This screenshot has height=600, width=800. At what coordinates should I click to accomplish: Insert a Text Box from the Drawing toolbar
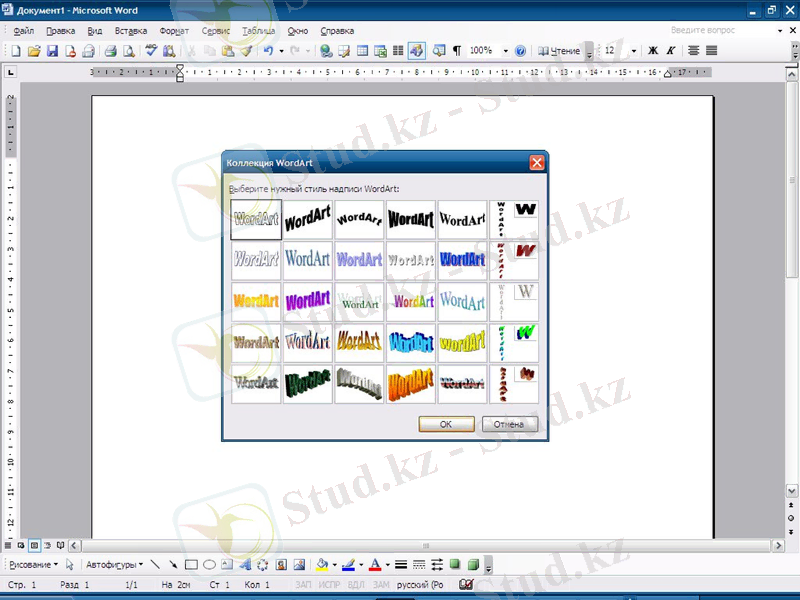pyautogui.click(x=228, y=562)
